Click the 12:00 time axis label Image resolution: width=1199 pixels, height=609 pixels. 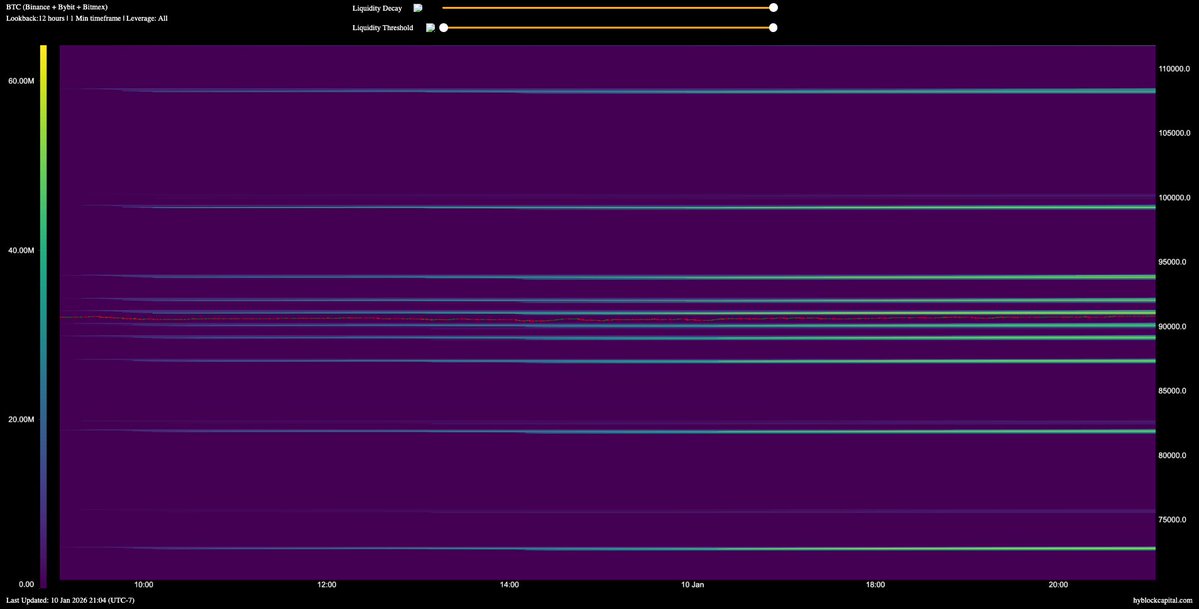click(326, 584)
